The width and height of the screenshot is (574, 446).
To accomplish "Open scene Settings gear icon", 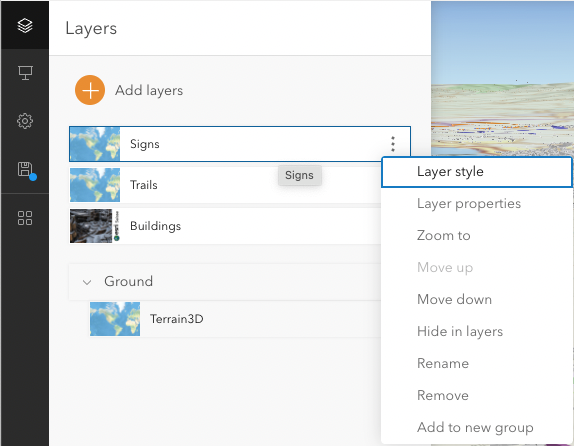I will [x=25, y=121].
